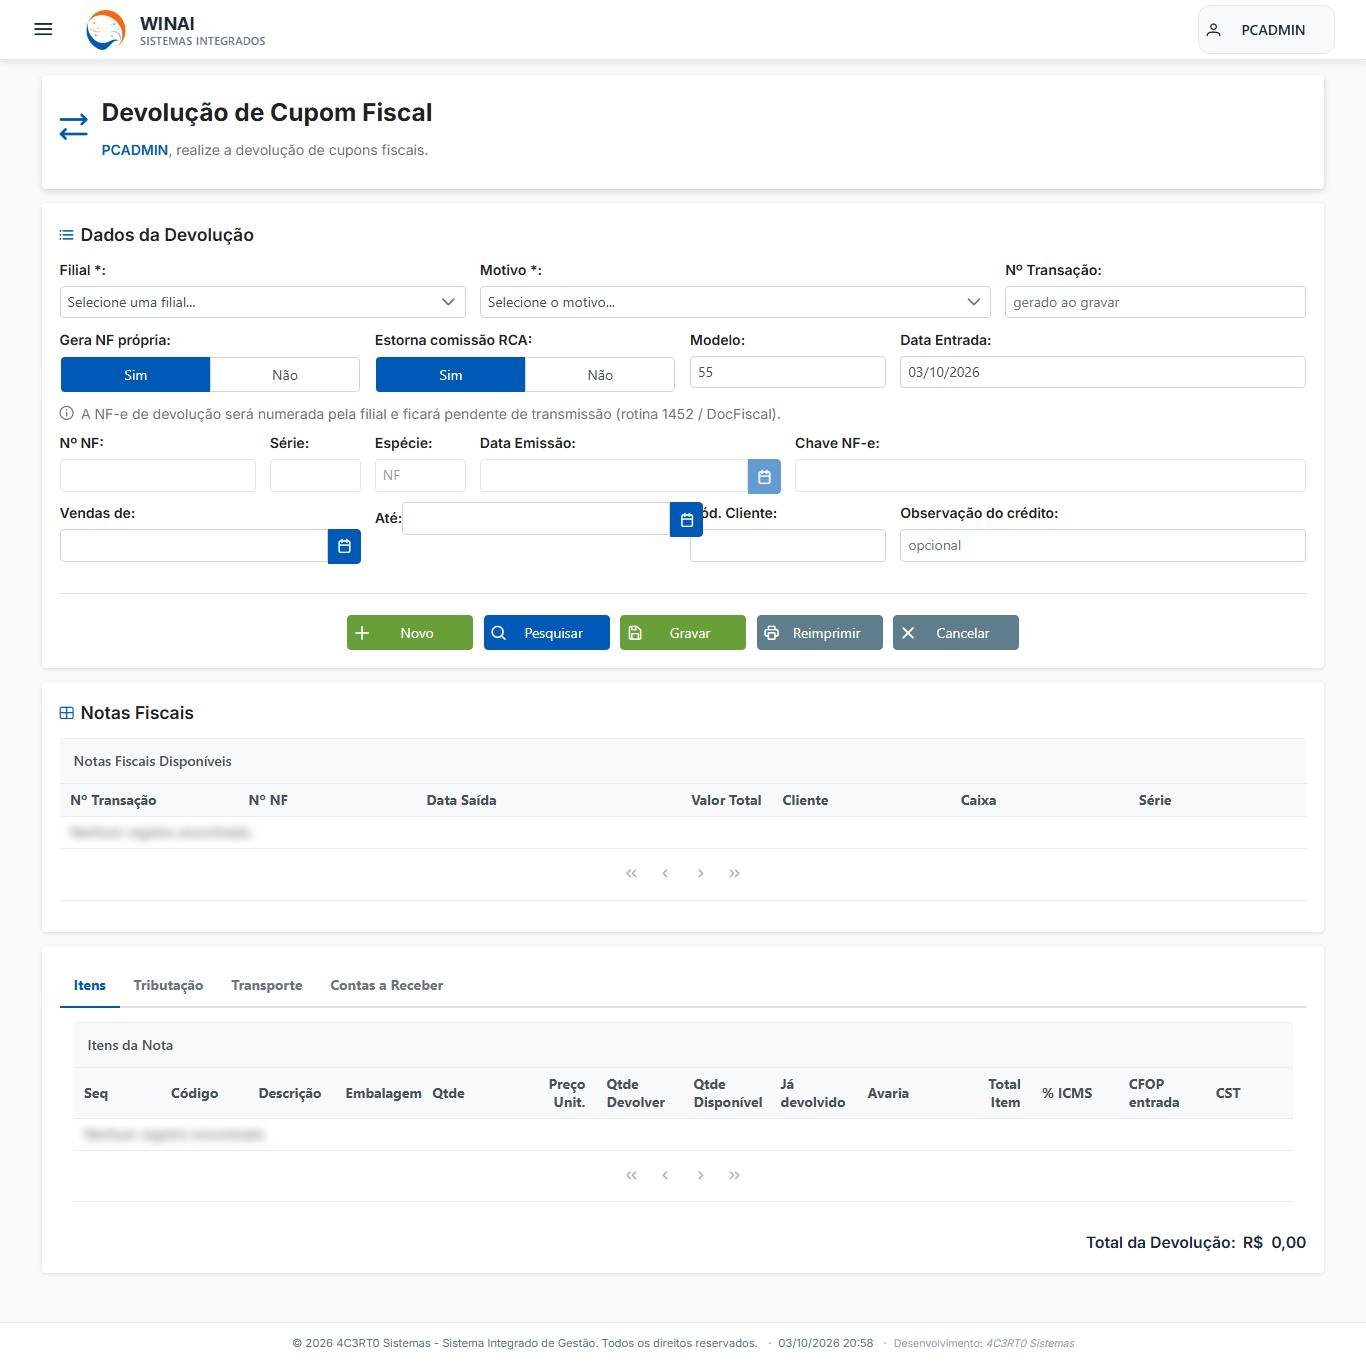Select Sim for Estorna comissão RCA
This screenshot has height=1365, width=1366.
coord(450,375)
